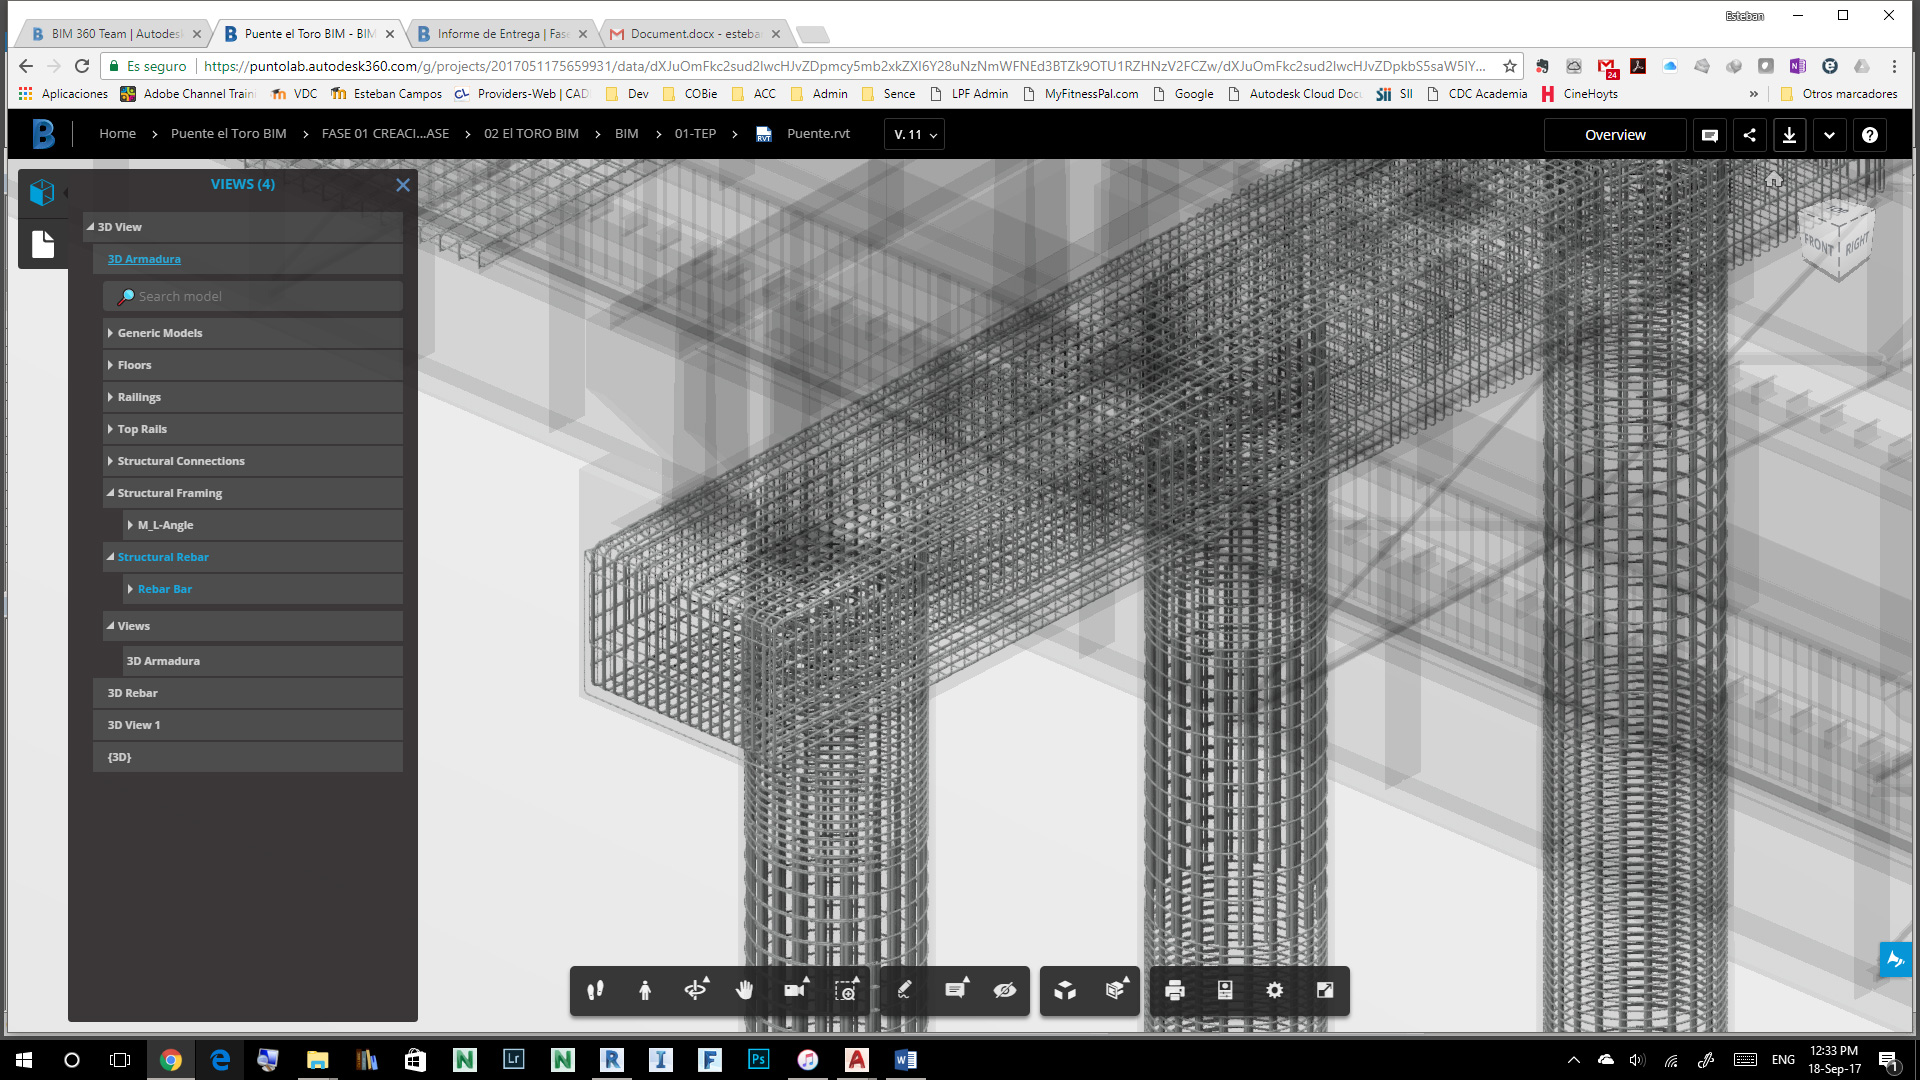Toggle the hide/show eye icon
The width and height of the screenshot is (1920, 1080).
1005,990
